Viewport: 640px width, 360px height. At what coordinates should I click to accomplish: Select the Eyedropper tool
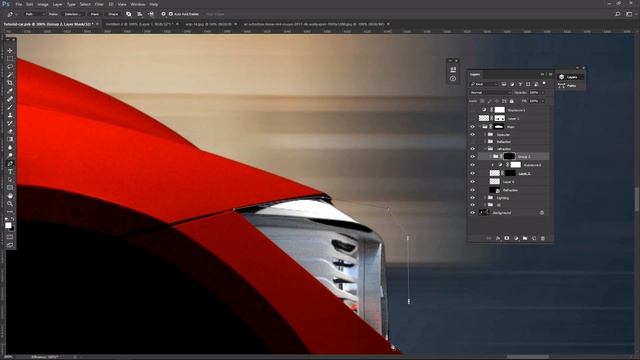10,91
